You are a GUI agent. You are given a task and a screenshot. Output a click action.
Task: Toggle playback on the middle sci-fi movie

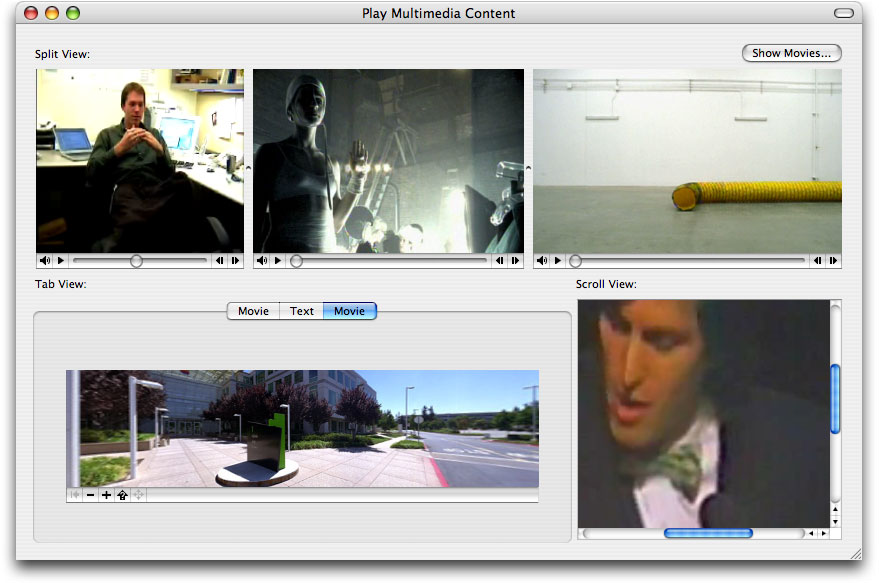tap(276, 260)
